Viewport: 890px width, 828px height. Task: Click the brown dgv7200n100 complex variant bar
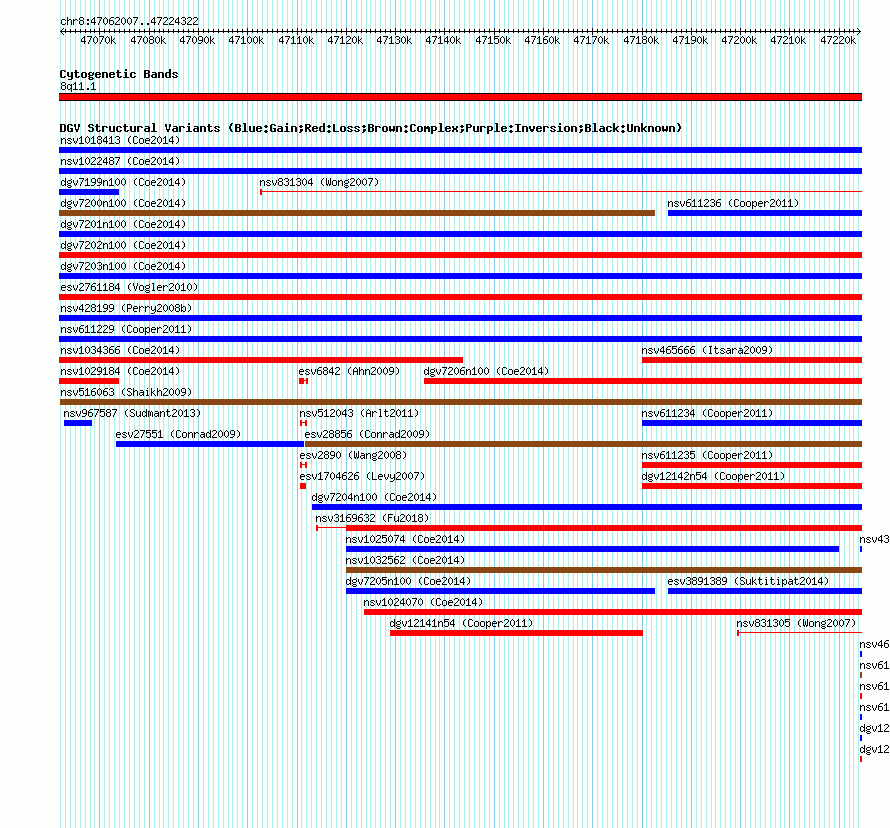pos(357,213)
